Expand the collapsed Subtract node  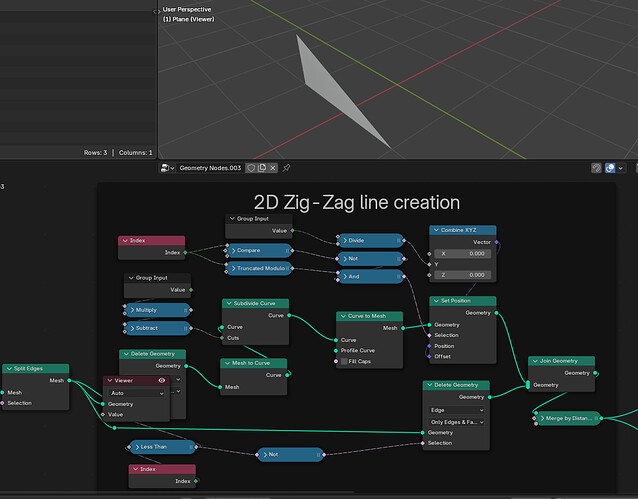(132, 328)
